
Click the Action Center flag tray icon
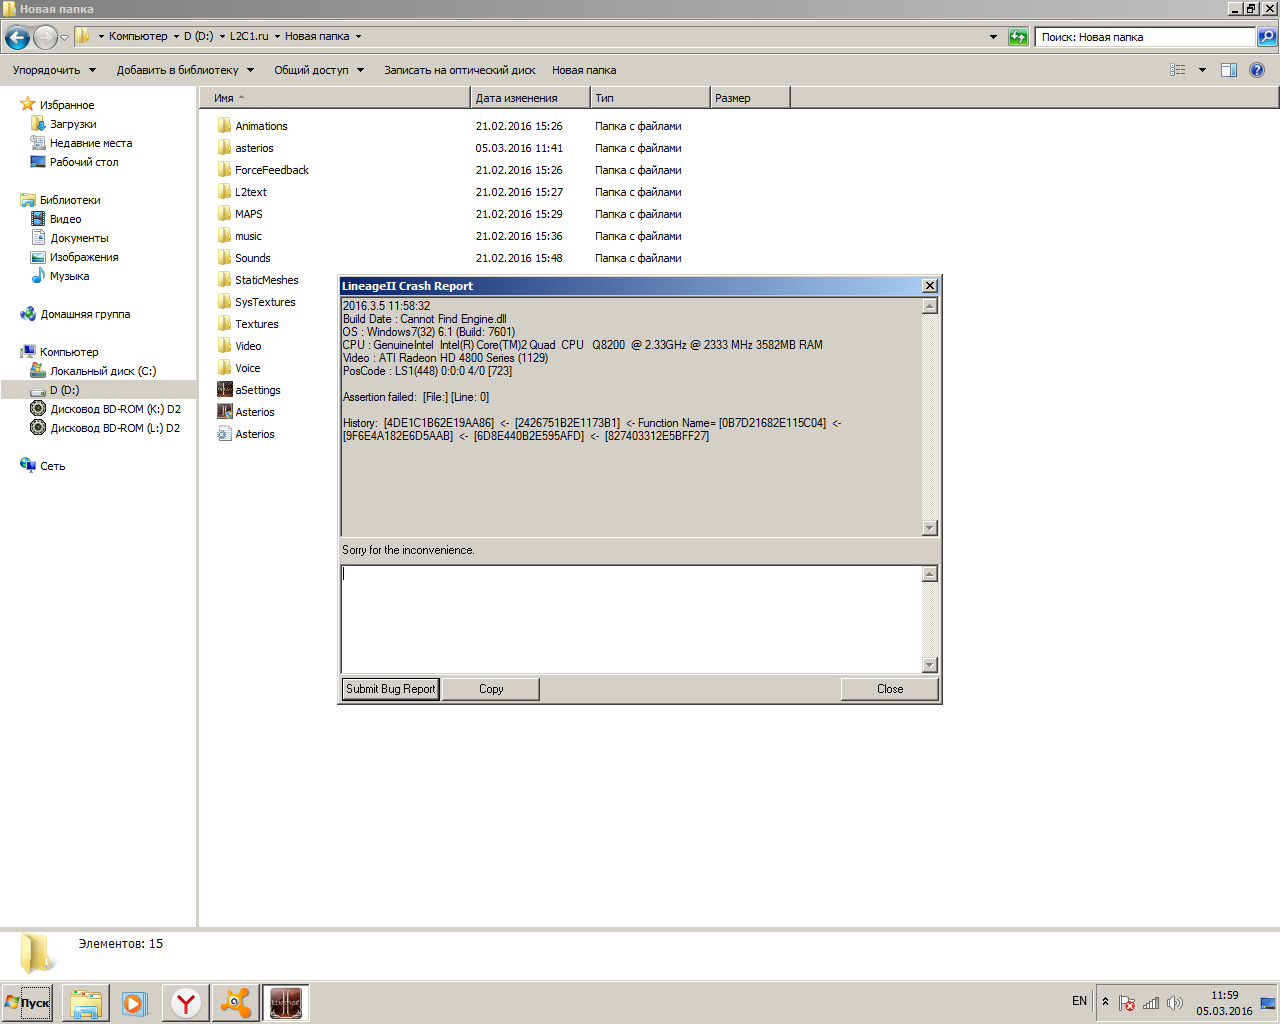(x=1127, y=1003)
